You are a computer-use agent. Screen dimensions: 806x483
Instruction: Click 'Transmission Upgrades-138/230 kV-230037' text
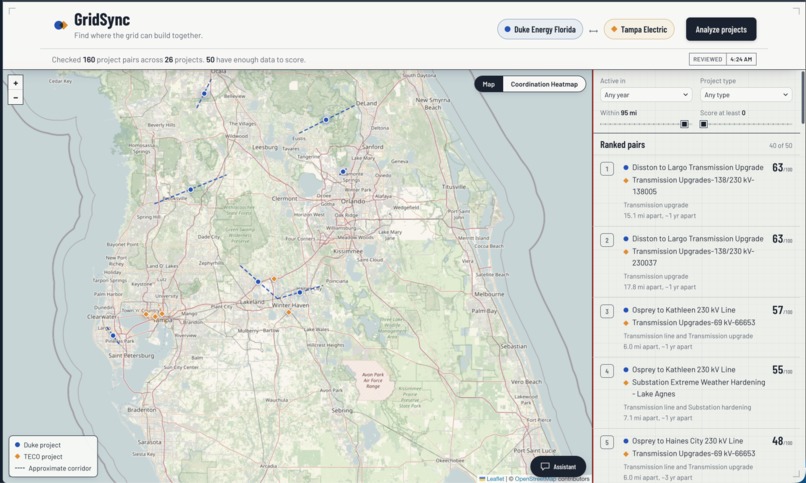[x=693, y=257]
